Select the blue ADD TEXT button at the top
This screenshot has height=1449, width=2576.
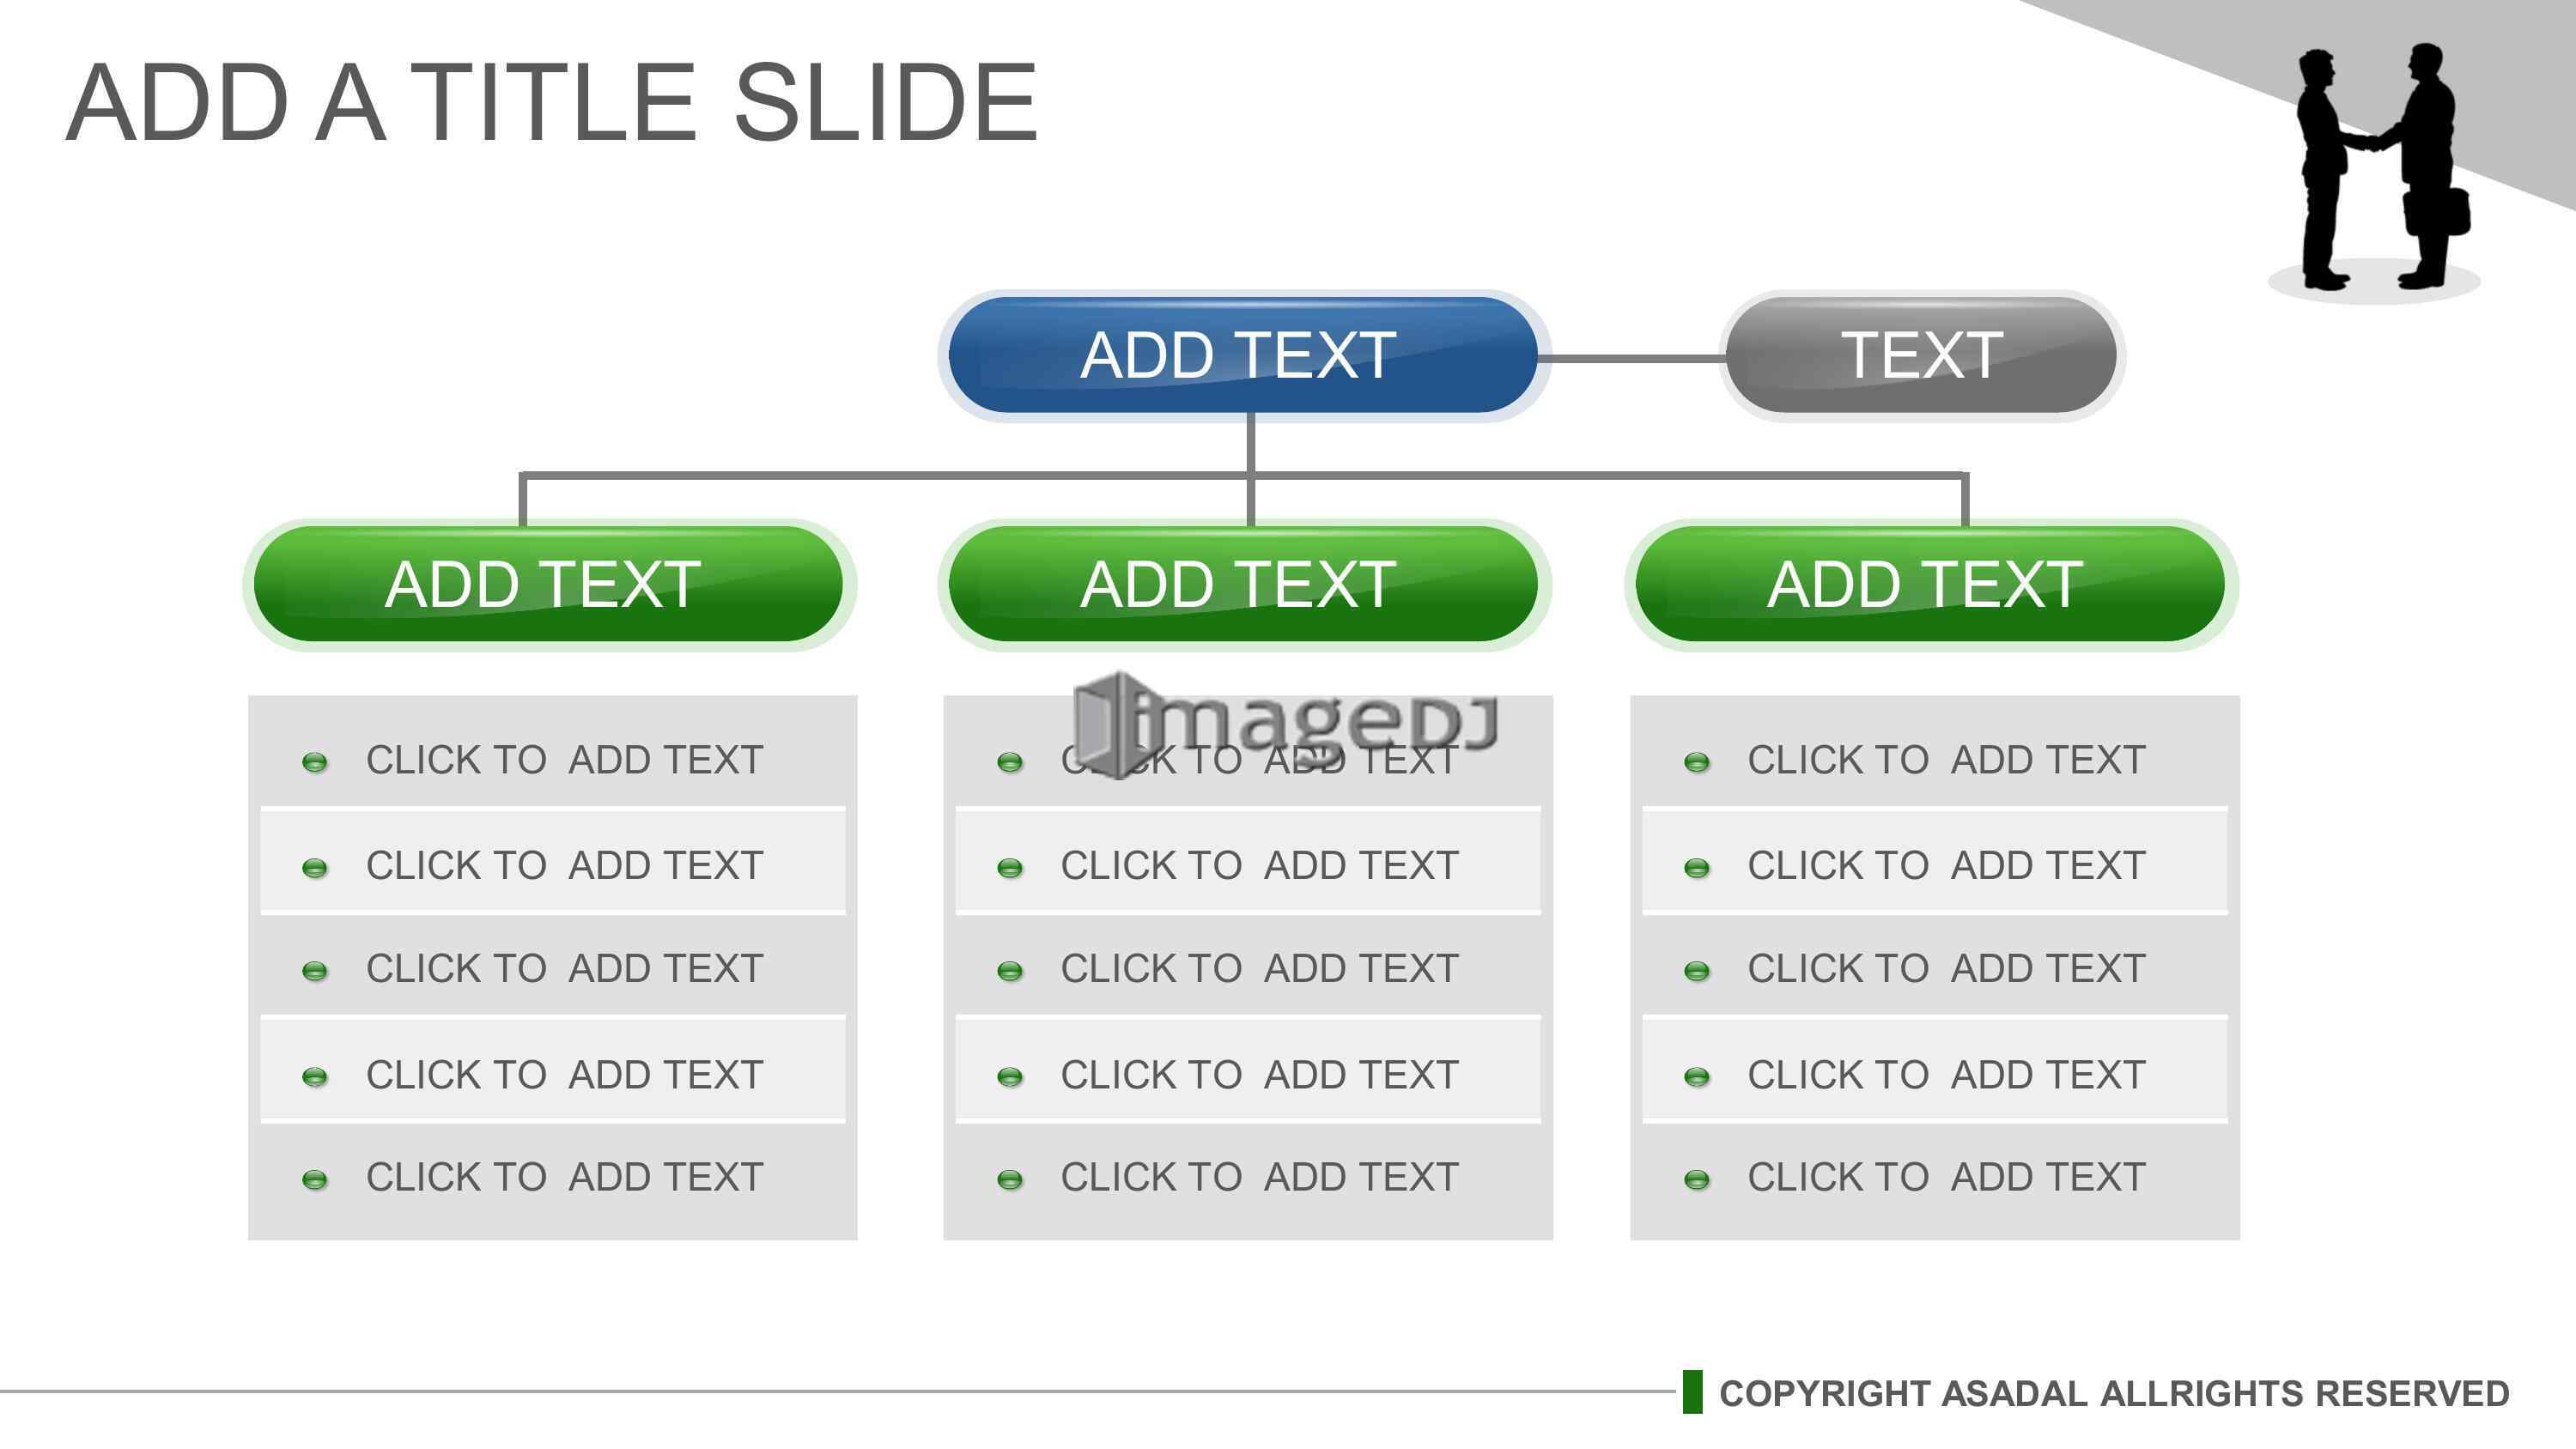(1243, 355)
